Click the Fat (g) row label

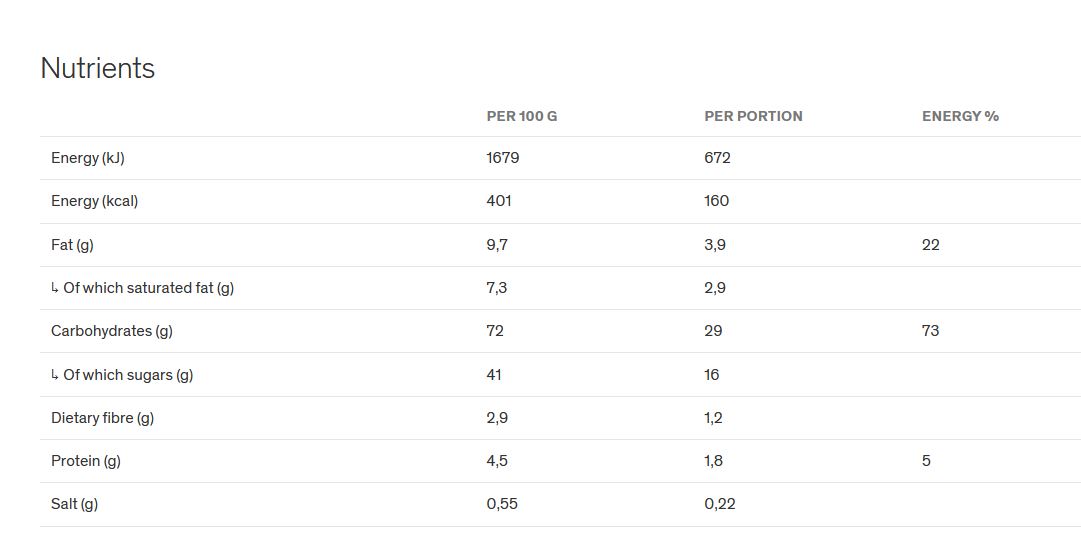pyautogui.click(x=72, y=245)
